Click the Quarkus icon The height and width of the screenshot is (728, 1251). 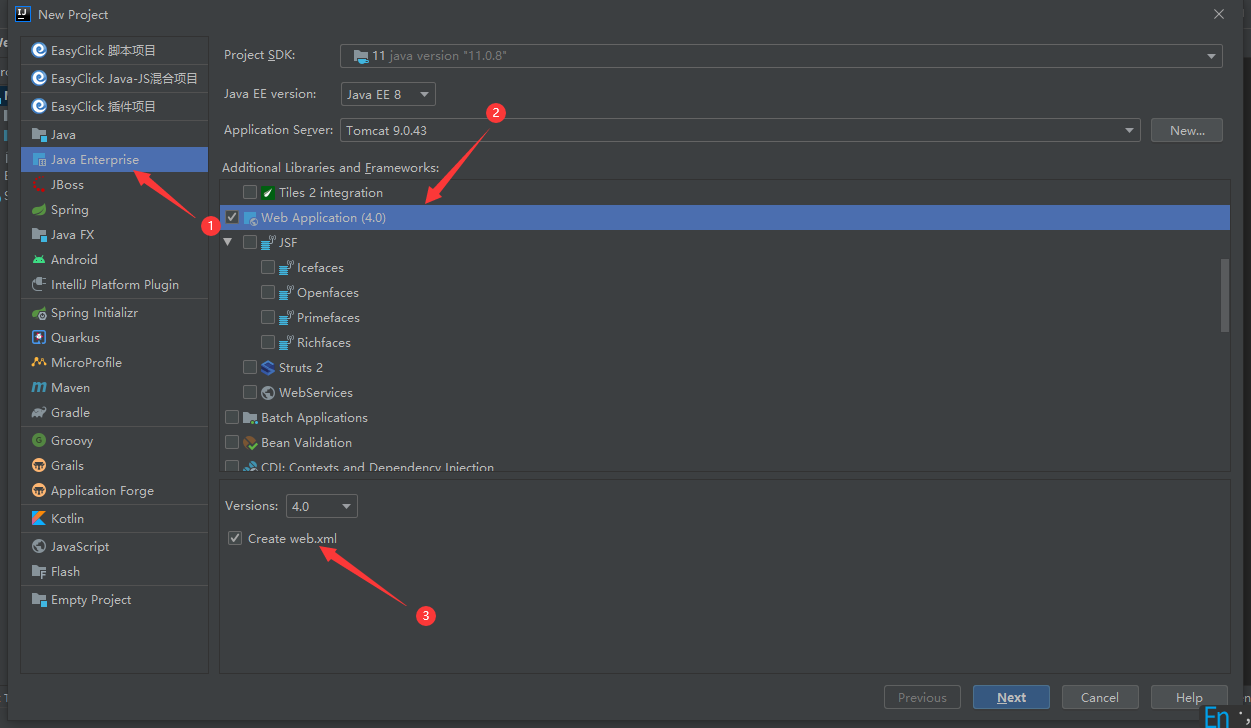(x=39, y=338)
